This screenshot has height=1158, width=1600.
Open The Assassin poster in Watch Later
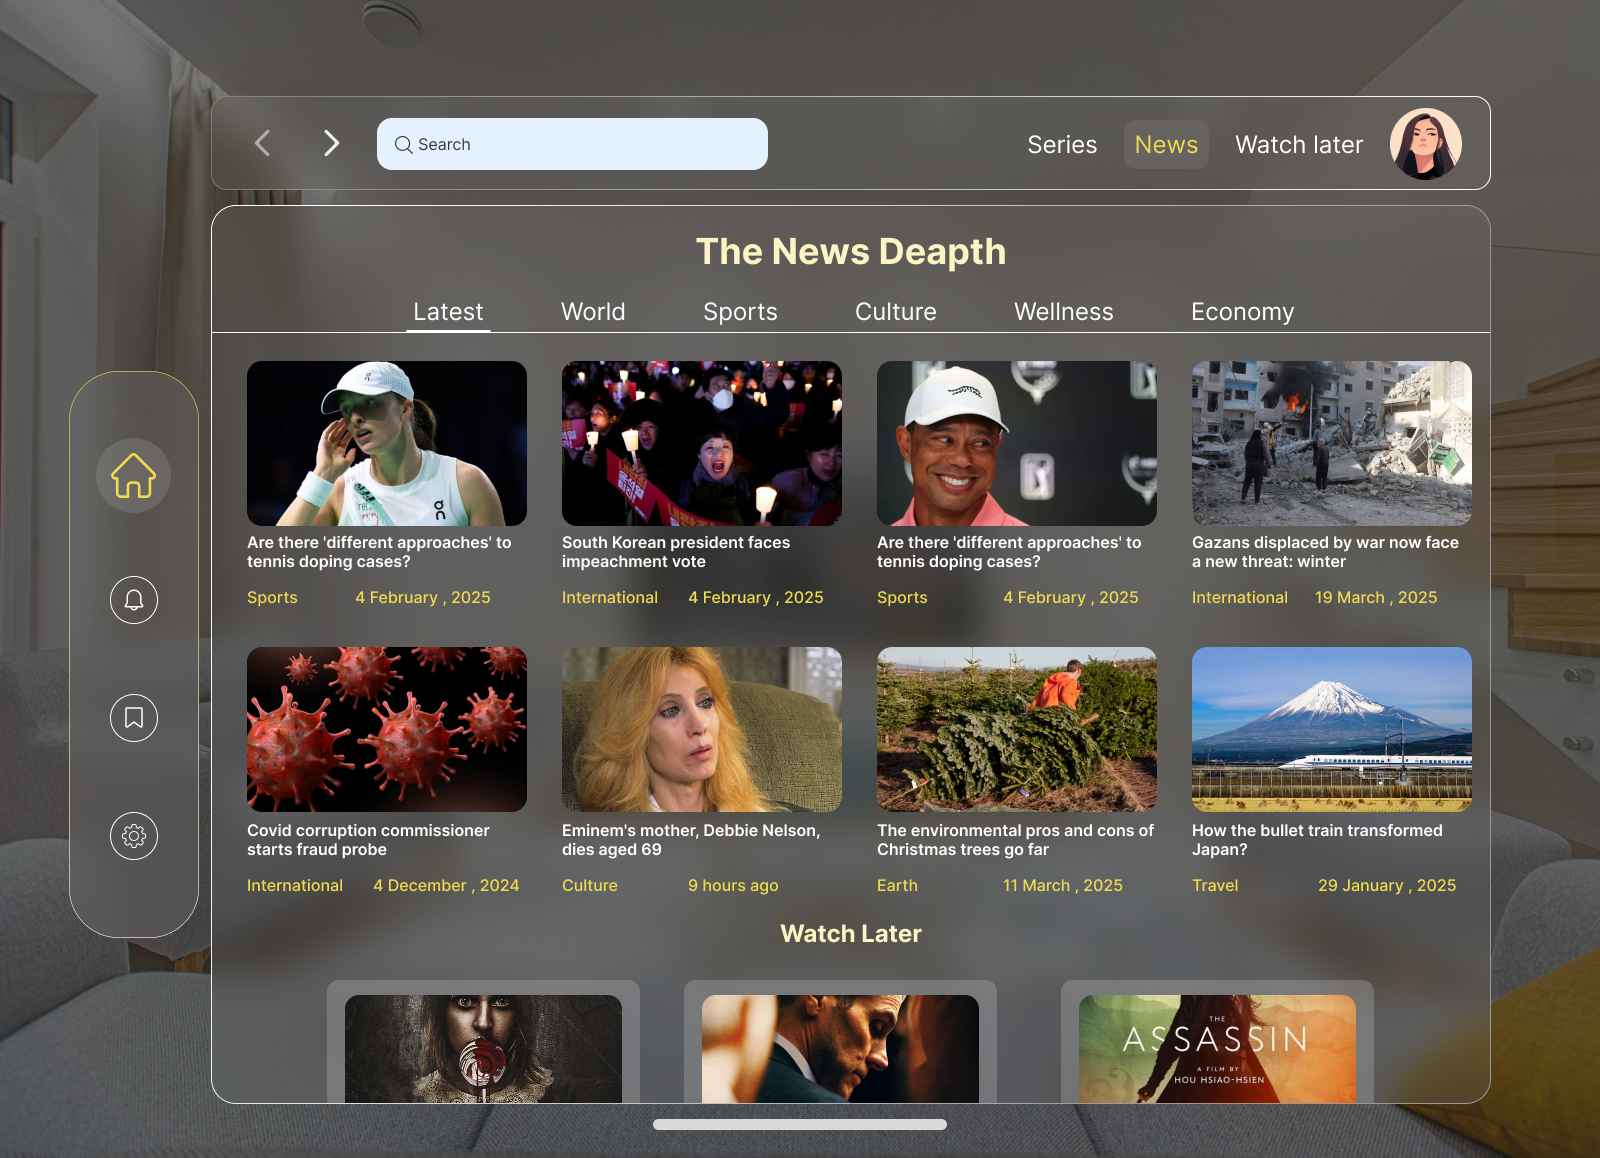tap(1217, 1049)
